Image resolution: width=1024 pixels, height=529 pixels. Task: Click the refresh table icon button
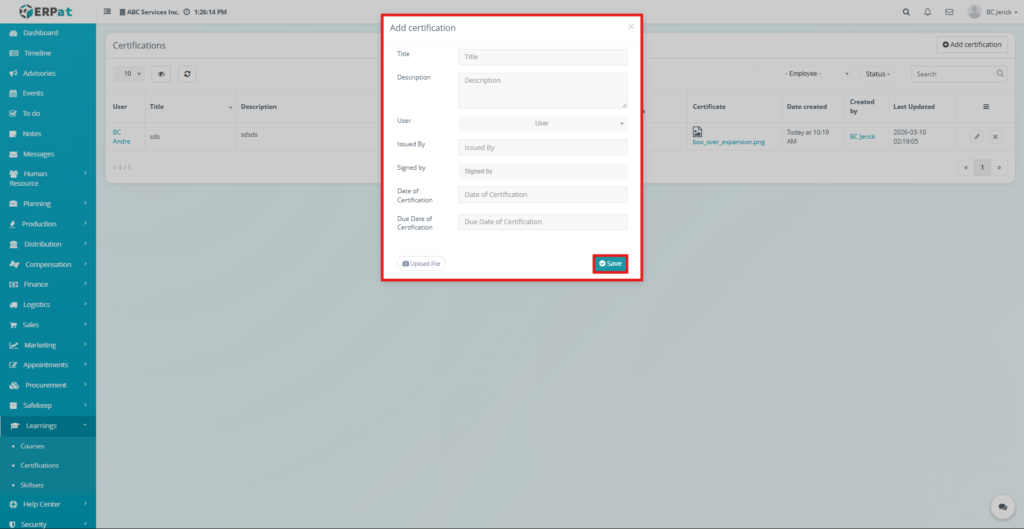pyautogui.click(x=187, y=74)
